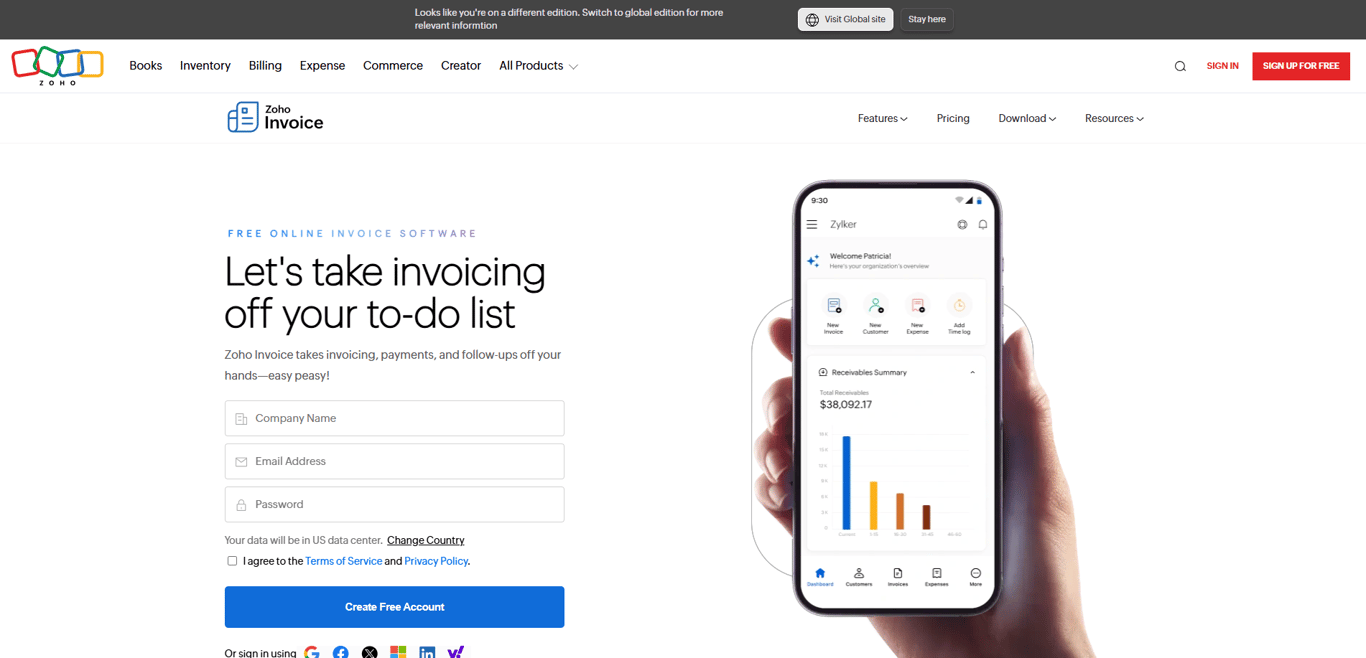Image resolution: width=1366 pixels, height=658 pixels.
Task: Click the globe icon in Visit Global site
Action: [812, 20]
